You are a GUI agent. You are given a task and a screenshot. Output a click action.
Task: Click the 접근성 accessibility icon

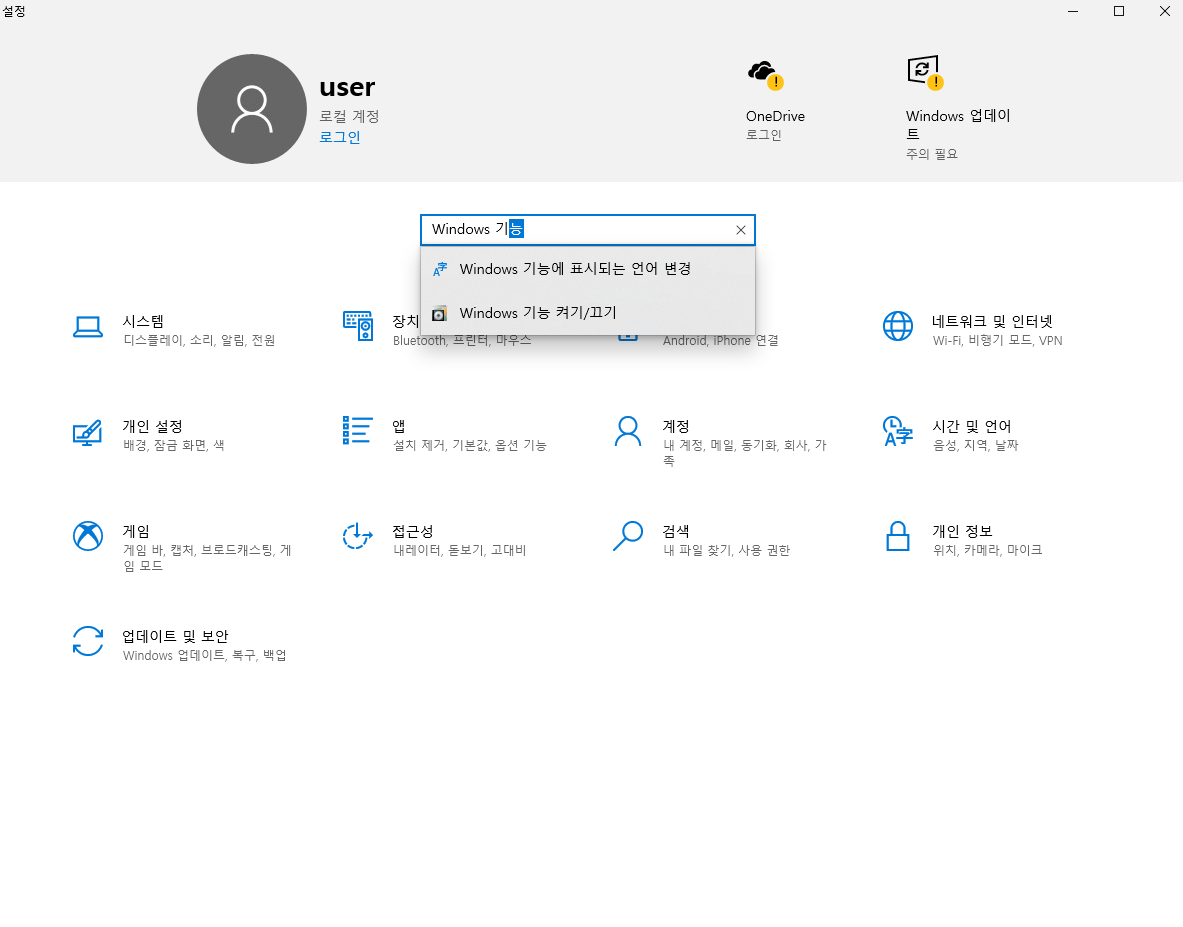coord(358,536)
